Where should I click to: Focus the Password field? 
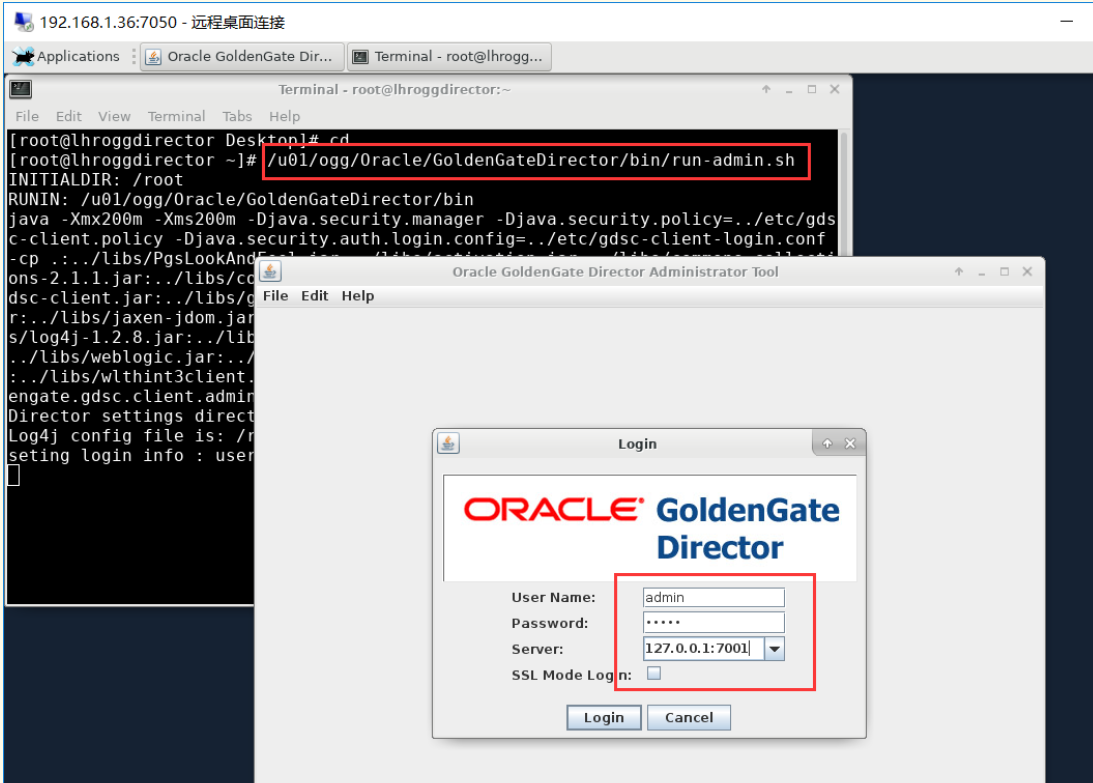pos(713,623)
